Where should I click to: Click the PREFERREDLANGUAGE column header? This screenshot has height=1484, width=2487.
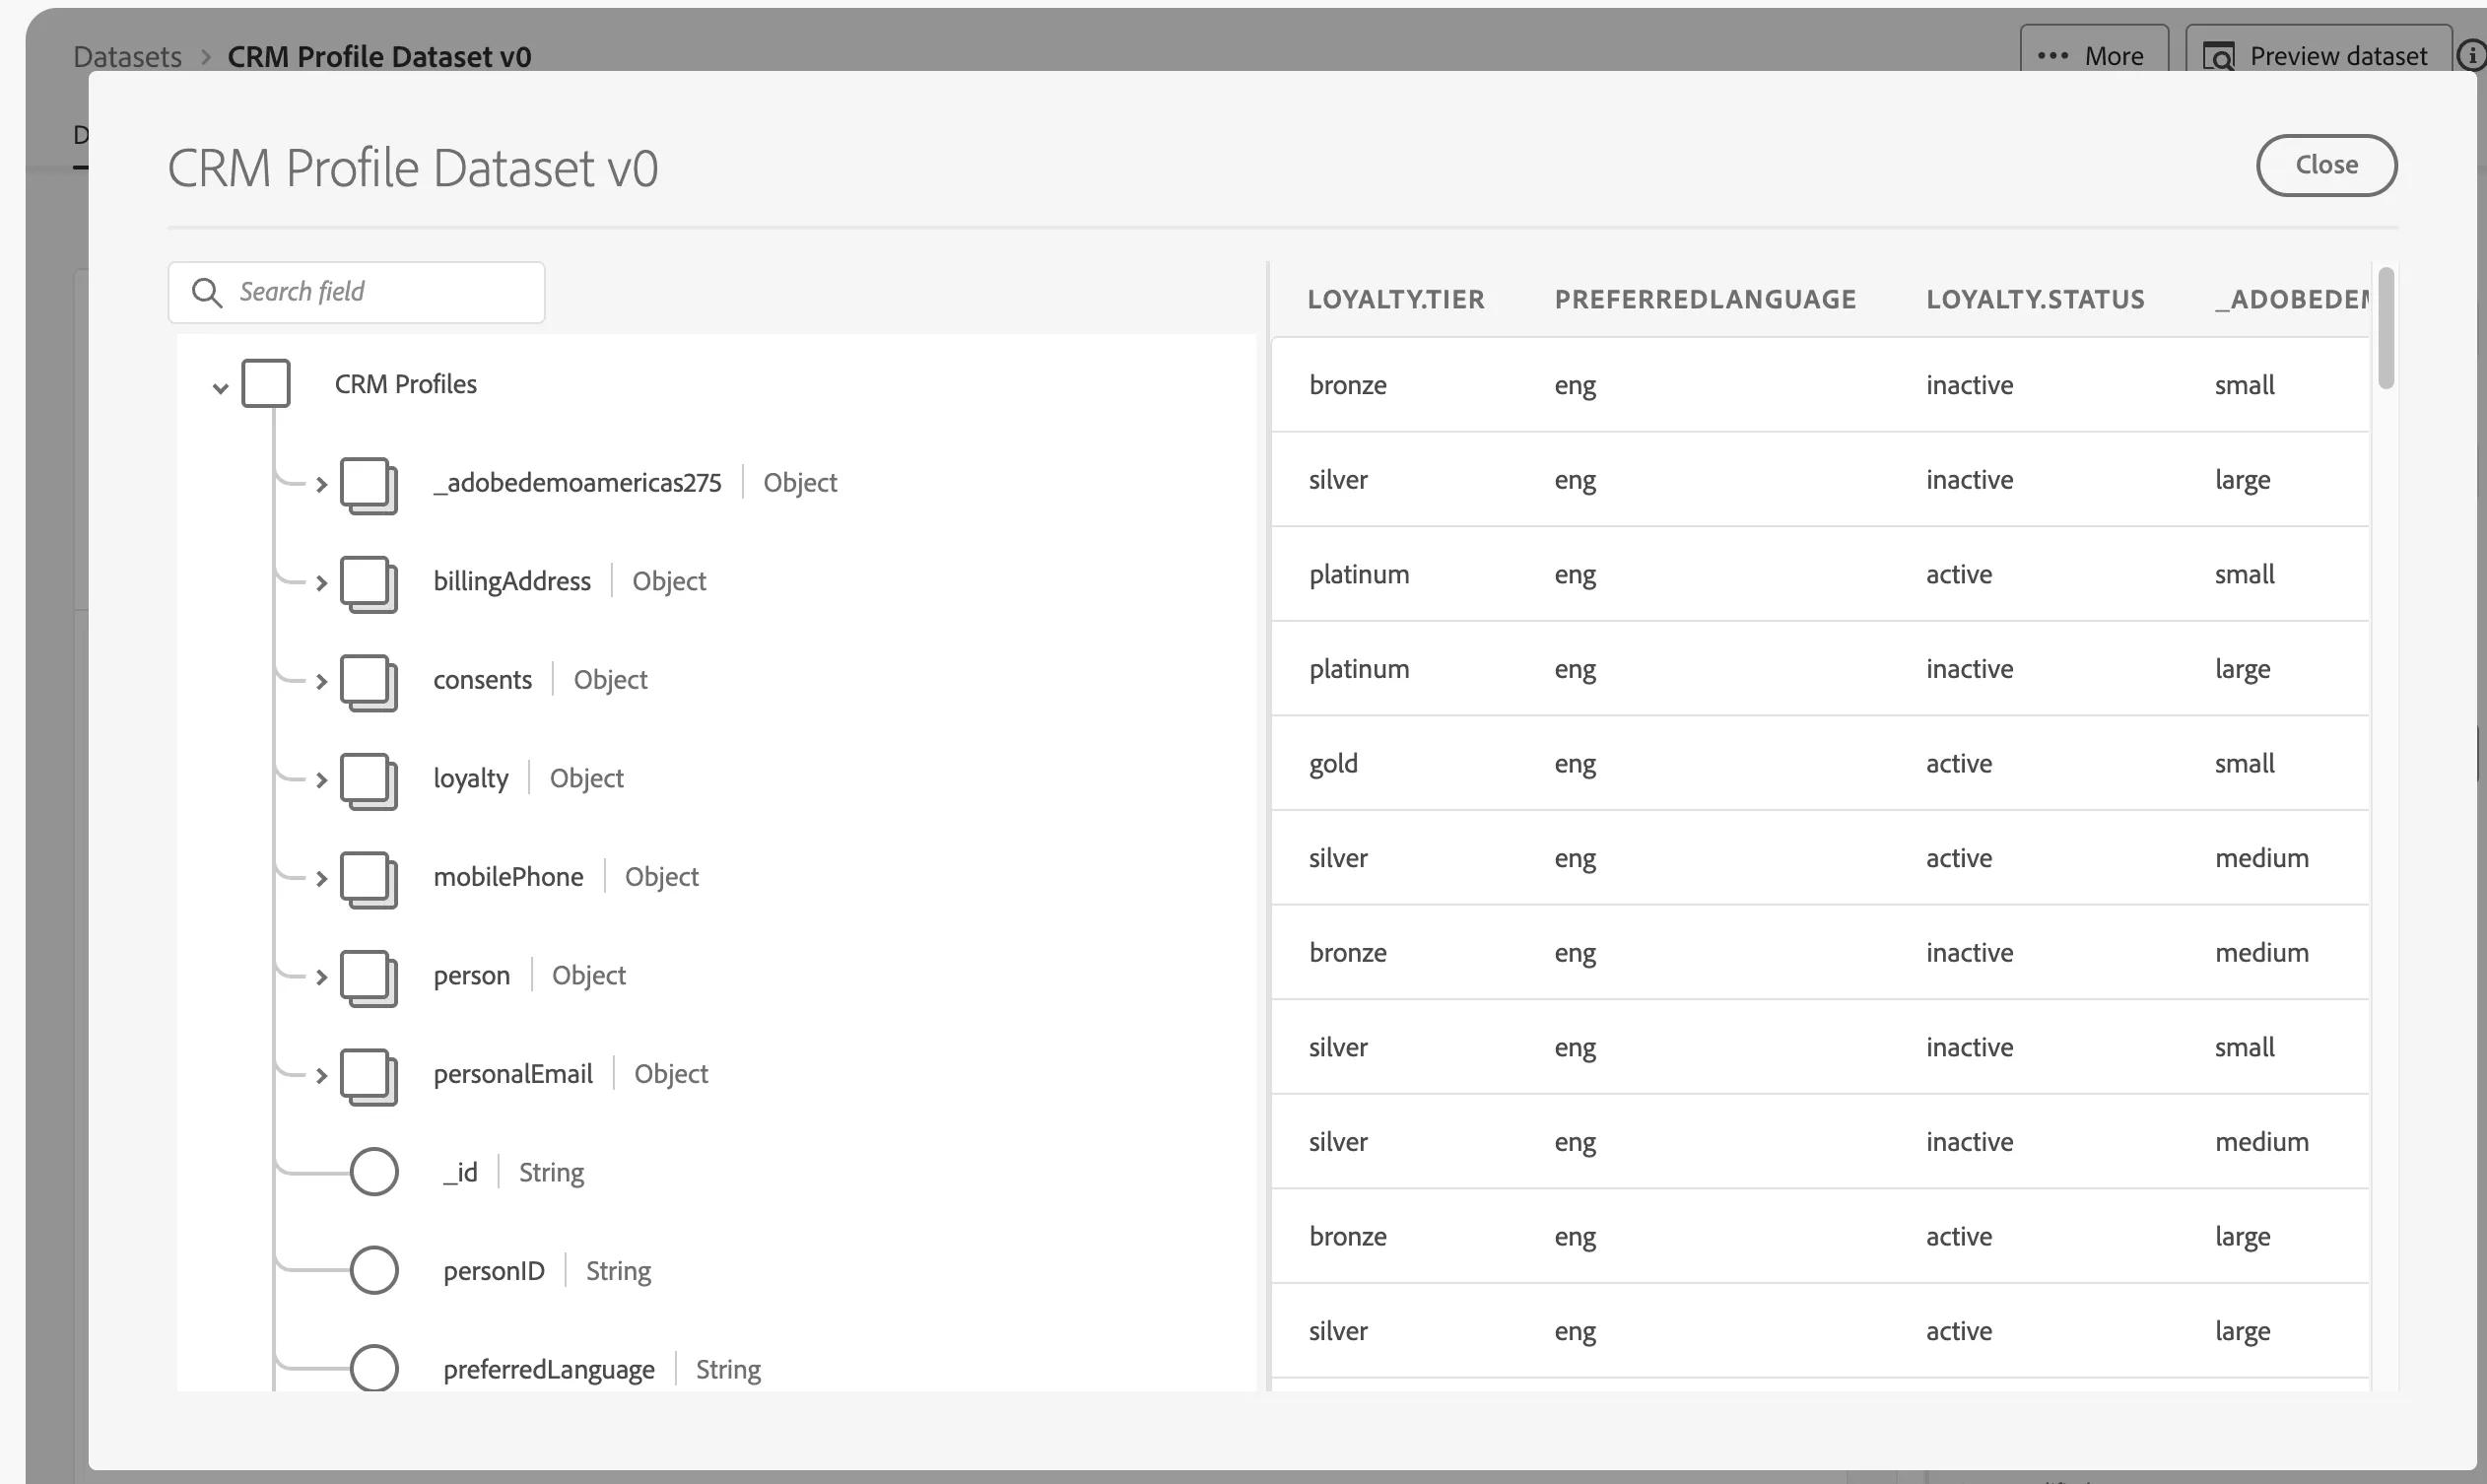(1705, 299)
